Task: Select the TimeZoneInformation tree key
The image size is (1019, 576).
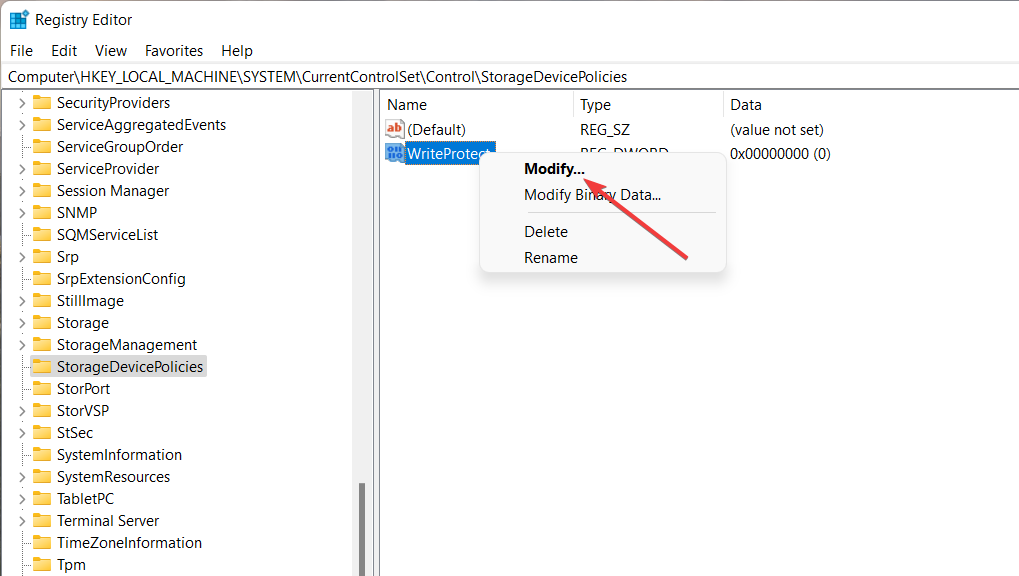Action: [129, 543]
